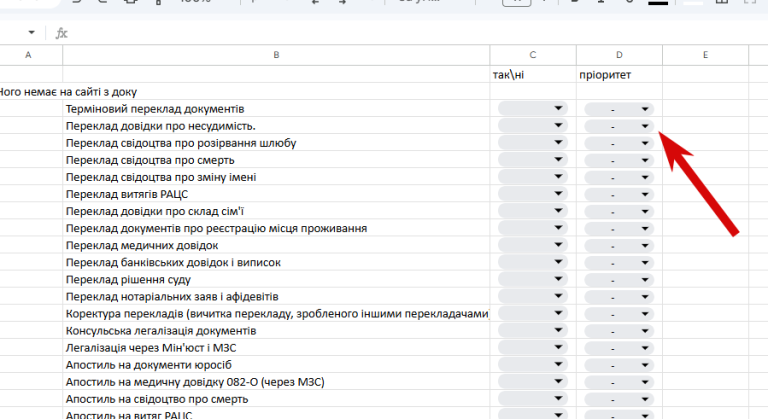Screen dimensions: 768x419
Task: Open the name box dropdown arrow
Action: tap(31, 33)
